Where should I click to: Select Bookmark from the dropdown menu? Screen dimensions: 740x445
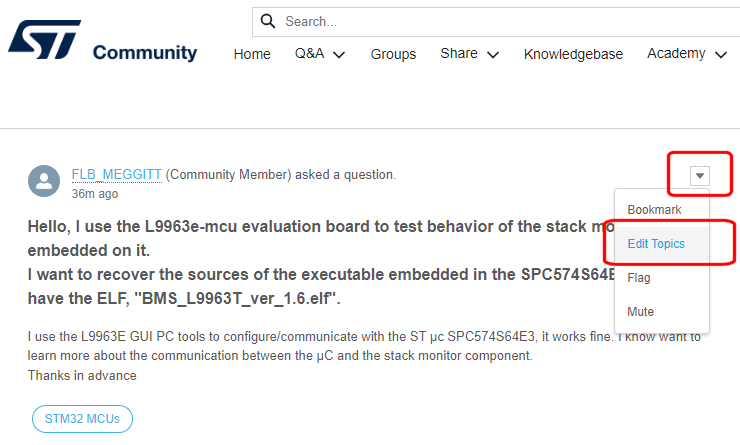pos(654,210)
